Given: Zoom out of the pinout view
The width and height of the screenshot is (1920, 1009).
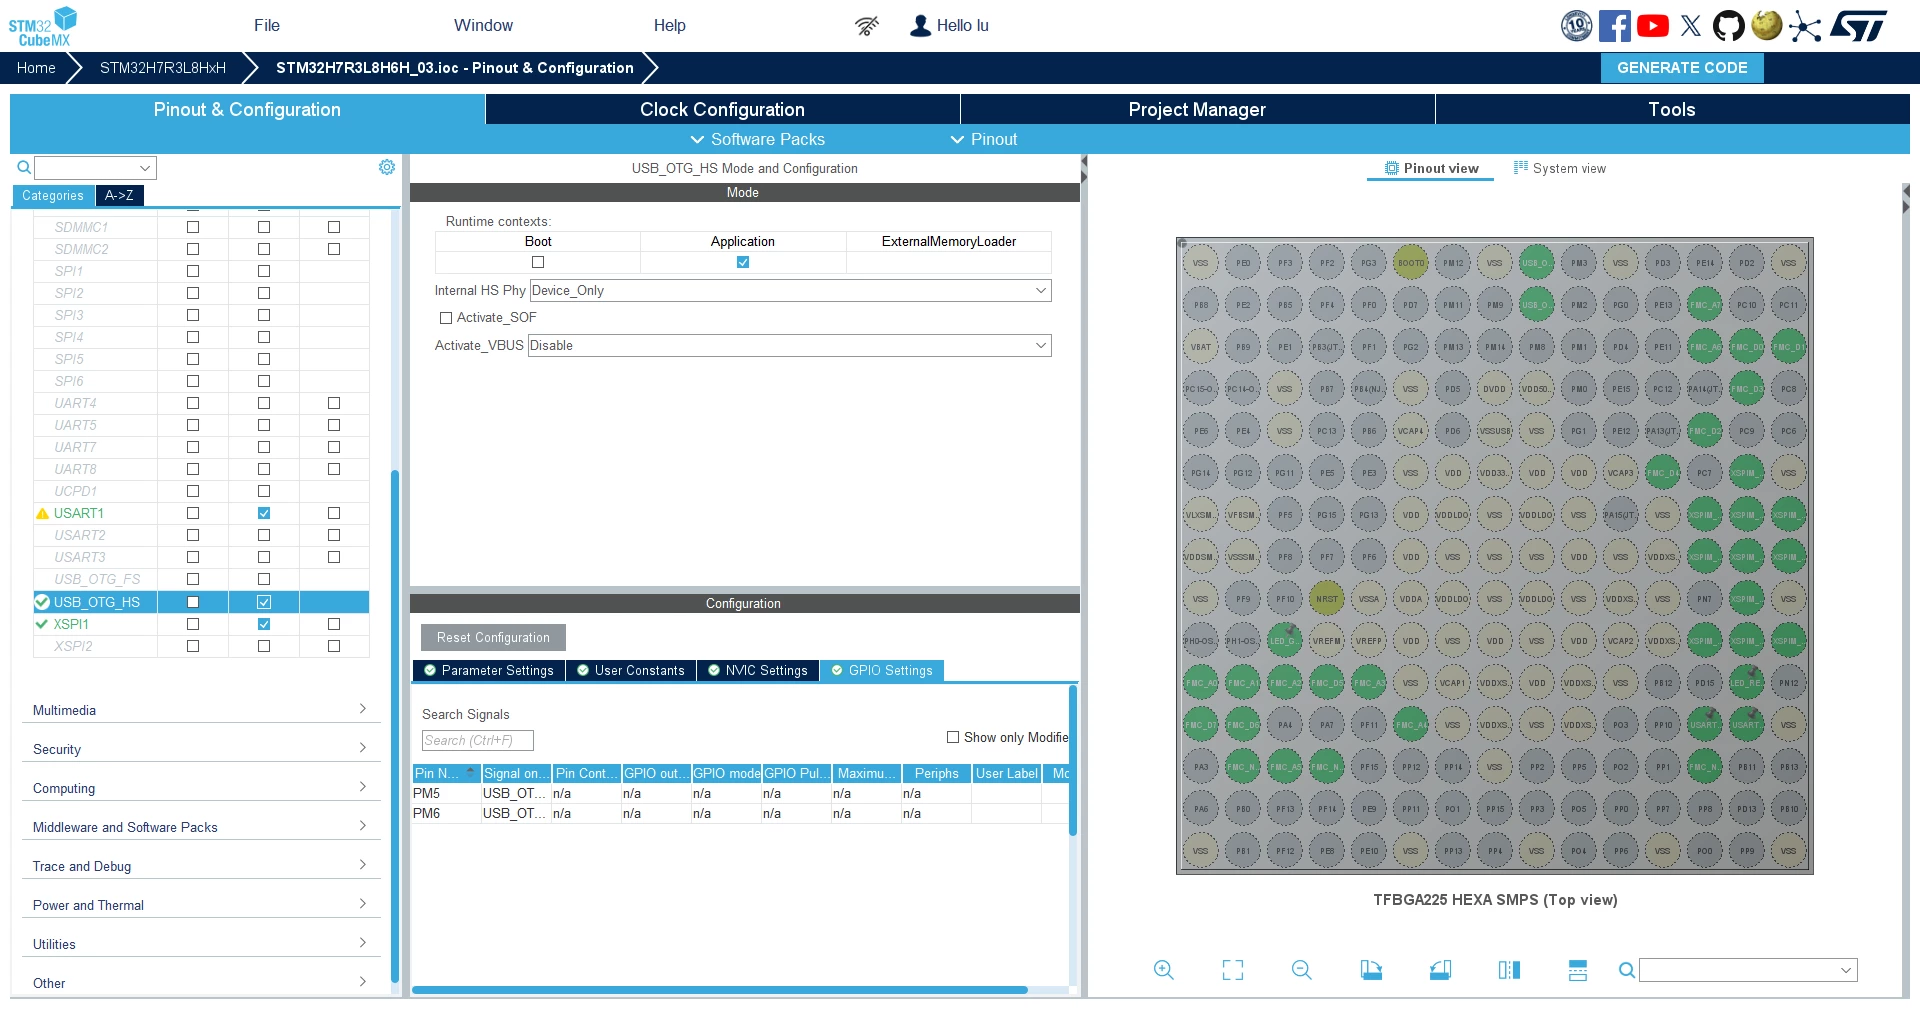Looking at the screenshot, I should [1302, 969].
